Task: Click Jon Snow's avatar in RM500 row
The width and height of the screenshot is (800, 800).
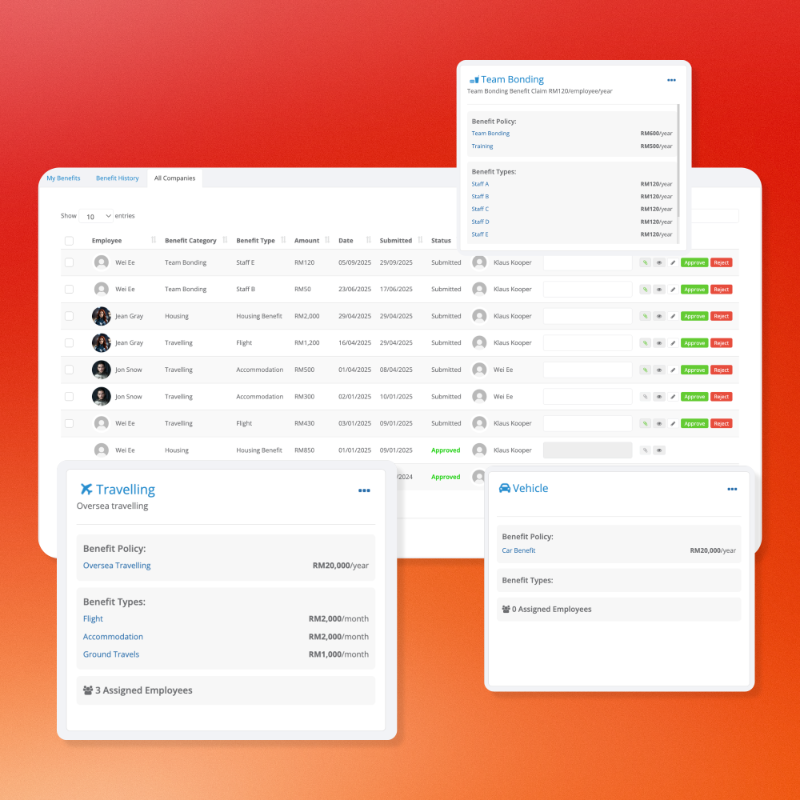Action: coord(101,369)
